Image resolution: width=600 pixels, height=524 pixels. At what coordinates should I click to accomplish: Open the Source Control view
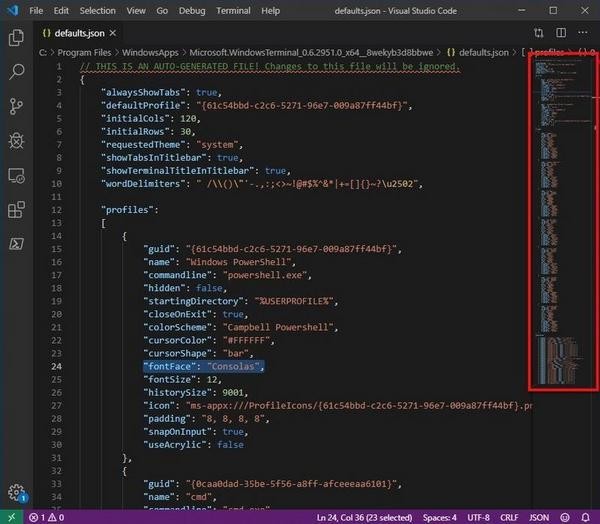tap(16, 106)
